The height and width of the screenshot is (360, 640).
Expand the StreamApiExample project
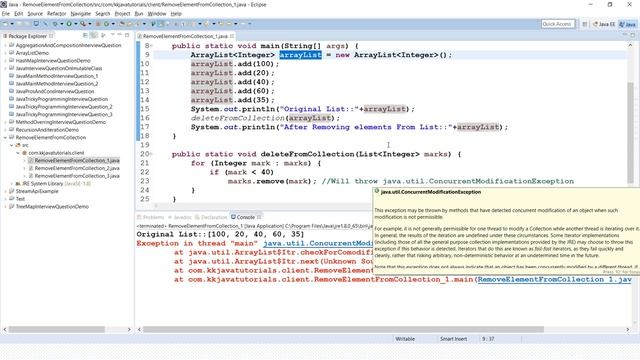(5, 191)
